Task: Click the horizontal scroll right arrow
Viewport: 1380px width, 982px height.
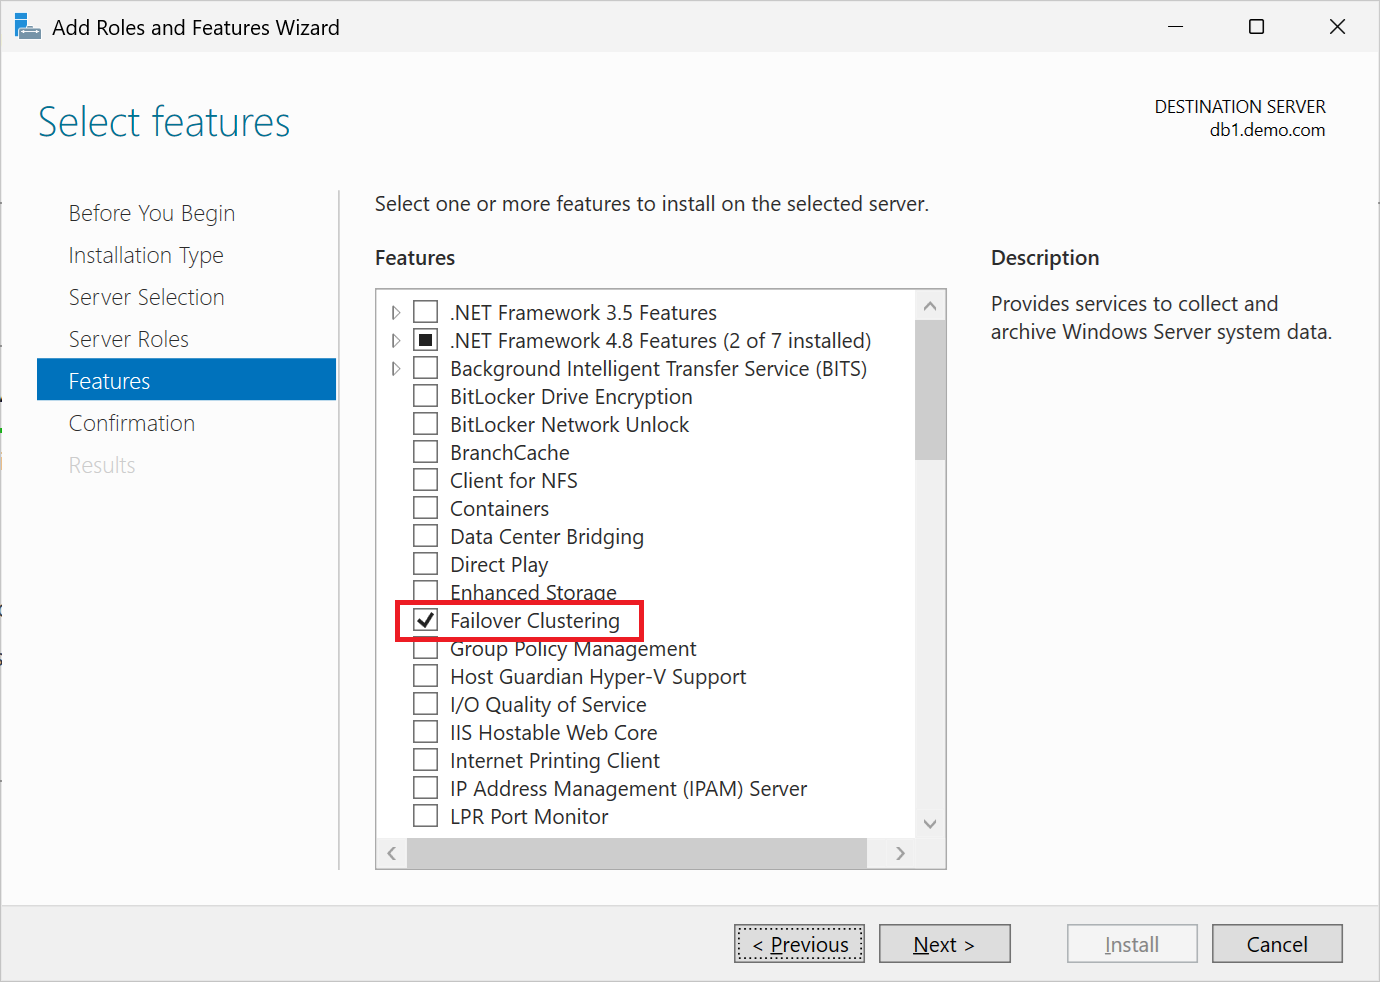Action: coord(900,853)
